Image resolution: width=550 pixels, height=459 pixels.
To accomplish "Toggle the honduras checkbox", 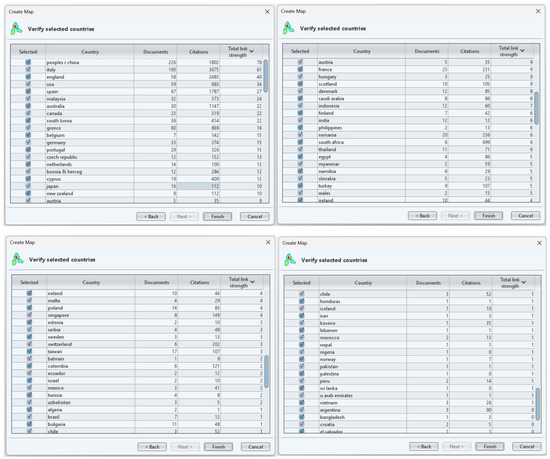I will [302, 301].
